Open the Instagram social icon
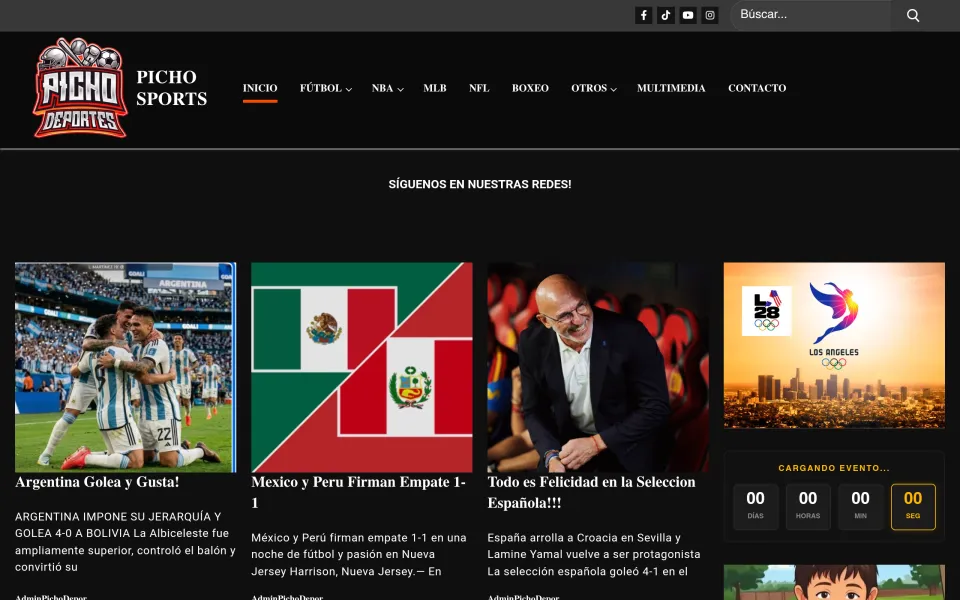Screen dimensions: 960x600 (710, 15)
